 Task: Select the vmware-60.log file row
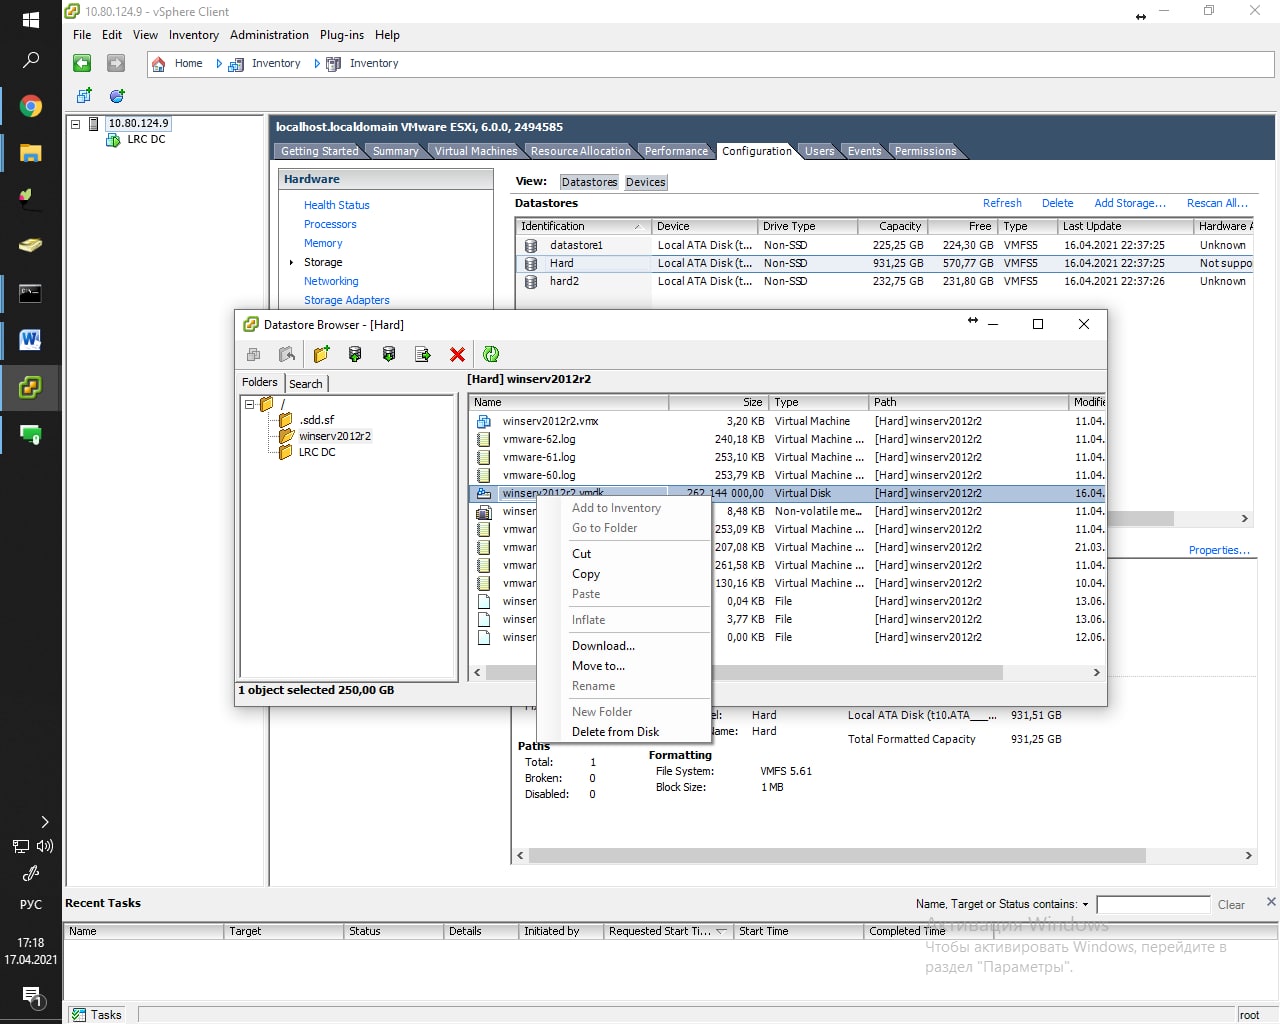[786, 476]
